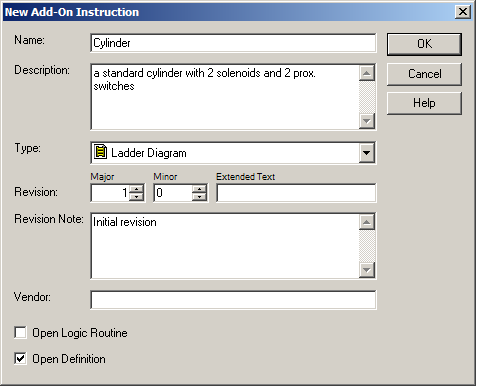Focus the Major revision number field
477x387 pixels.
tap(110, 193)
